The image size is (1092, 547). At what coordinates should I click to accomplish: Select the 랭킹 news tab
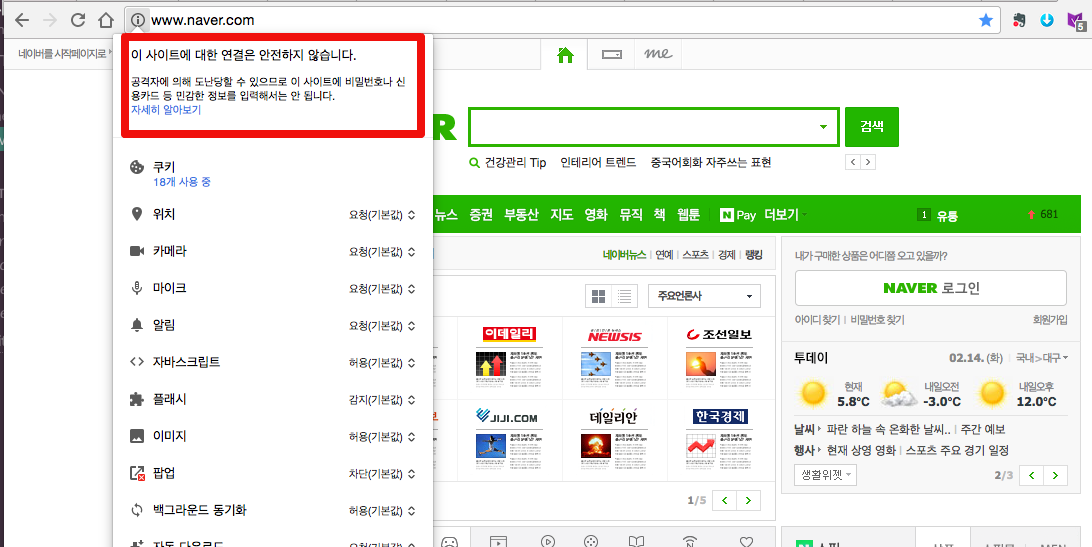[x=754, y=255]
